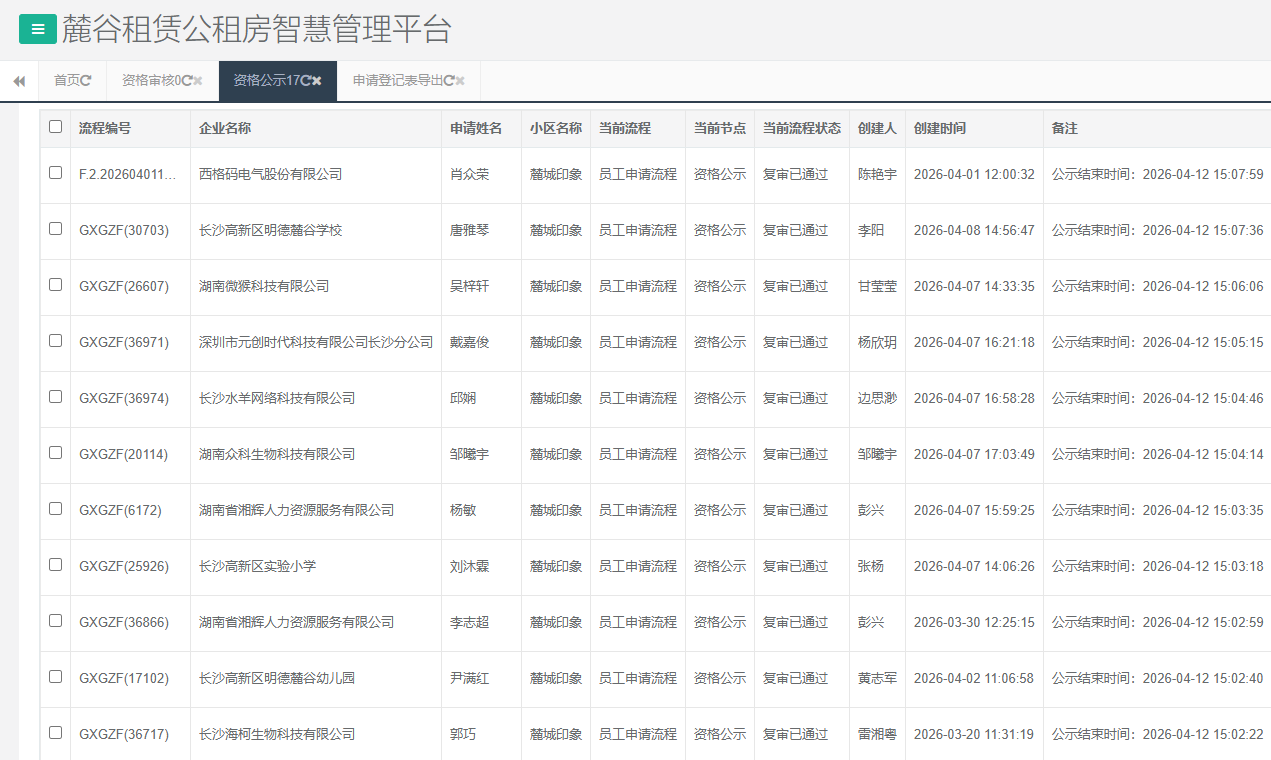Click the platform title 麓谷租赁公租房智慧管理平台
Screen dimensions: 1271x760
[256, 30]
